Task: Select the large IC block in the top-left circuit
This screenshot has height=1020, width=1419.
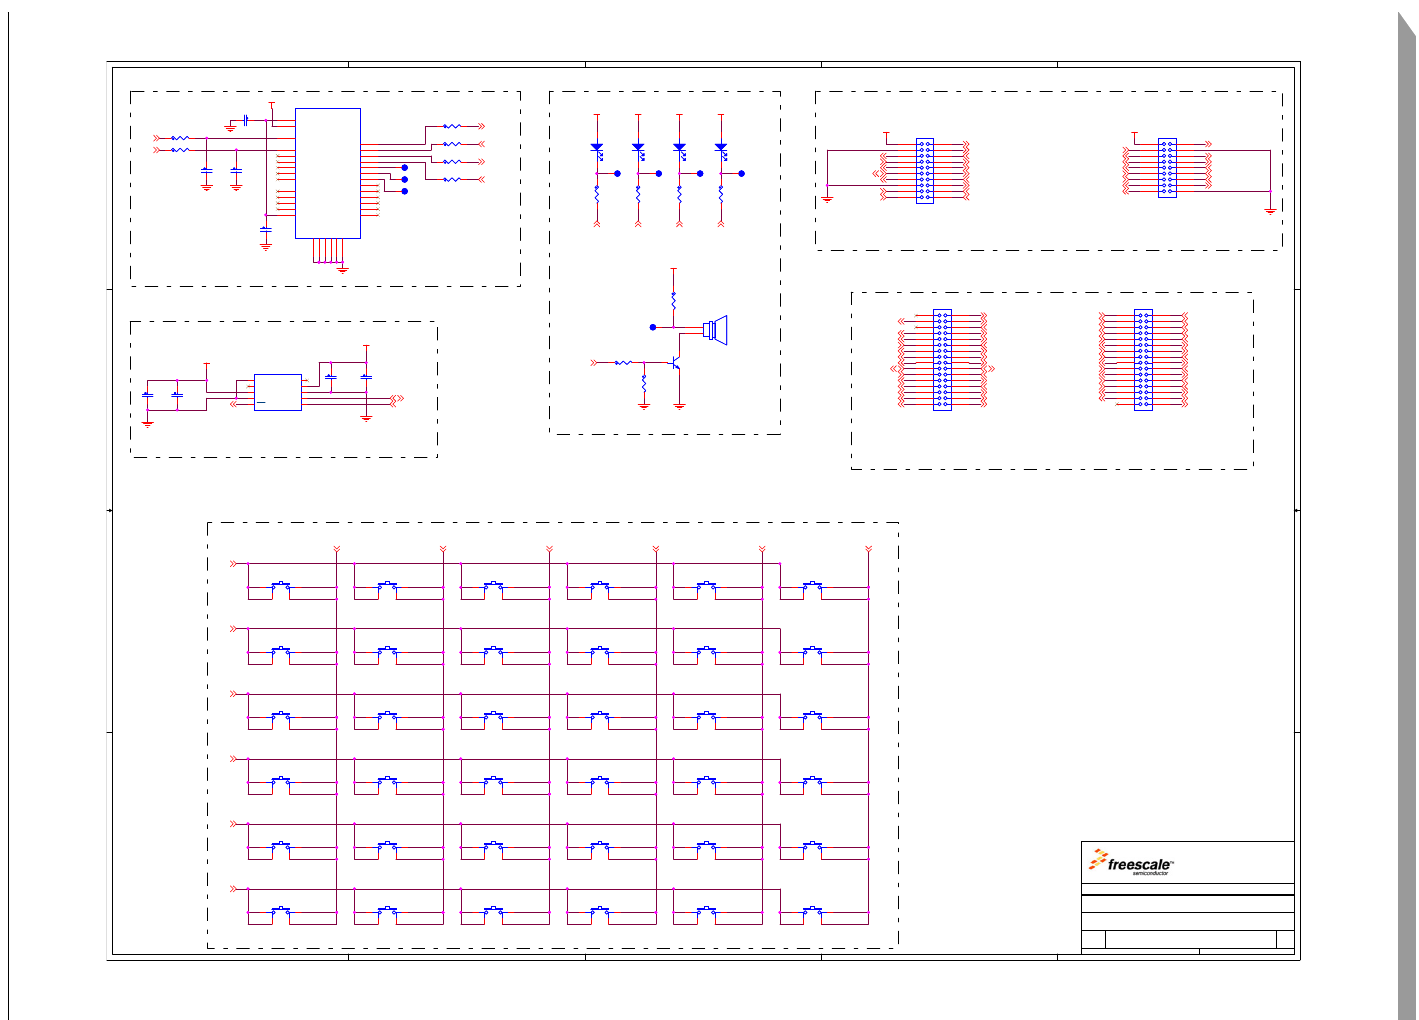Action: pyautogui.click(x=327, y=173)
